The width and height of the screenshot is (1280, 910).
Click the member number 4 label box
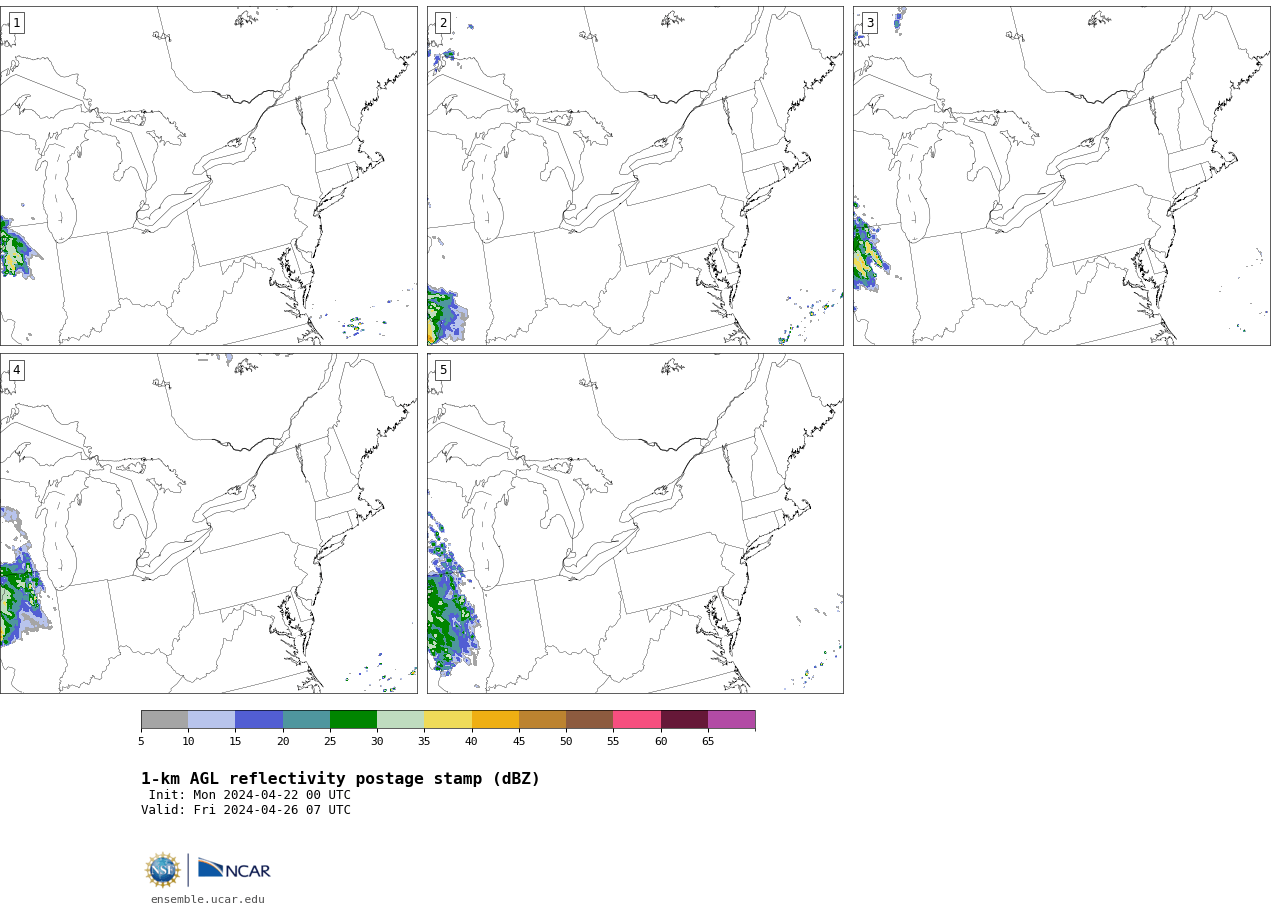tap(16, 370)
